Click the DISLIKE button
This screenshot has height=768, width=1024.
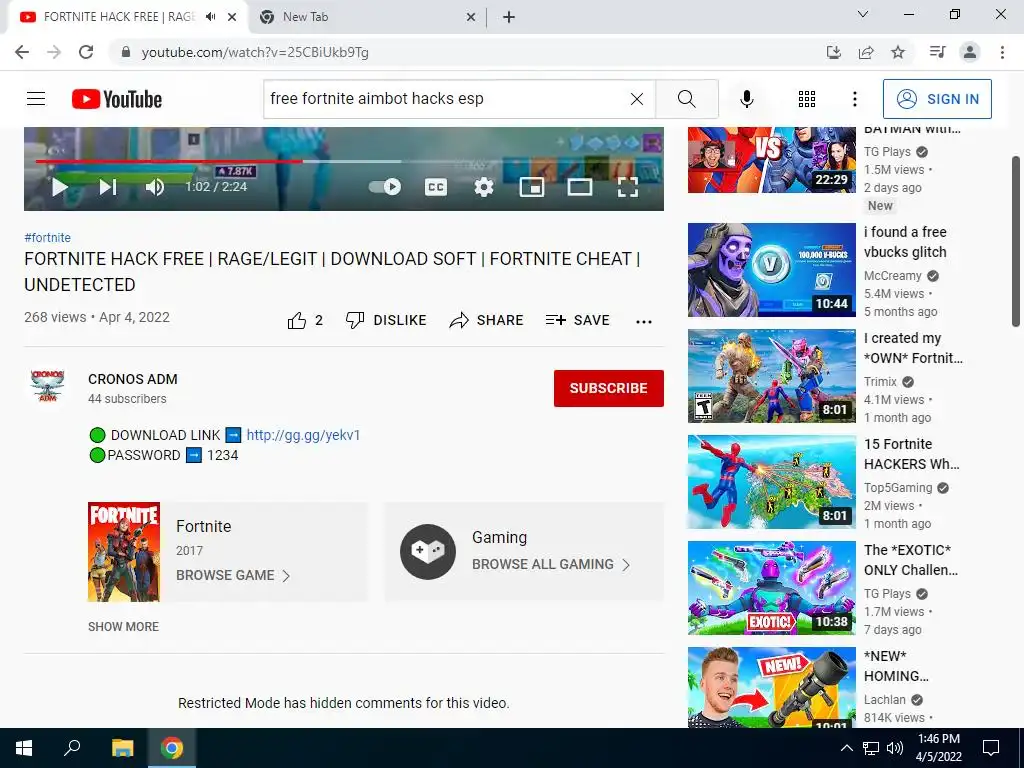pyautogui.click(x=386, y=320)
